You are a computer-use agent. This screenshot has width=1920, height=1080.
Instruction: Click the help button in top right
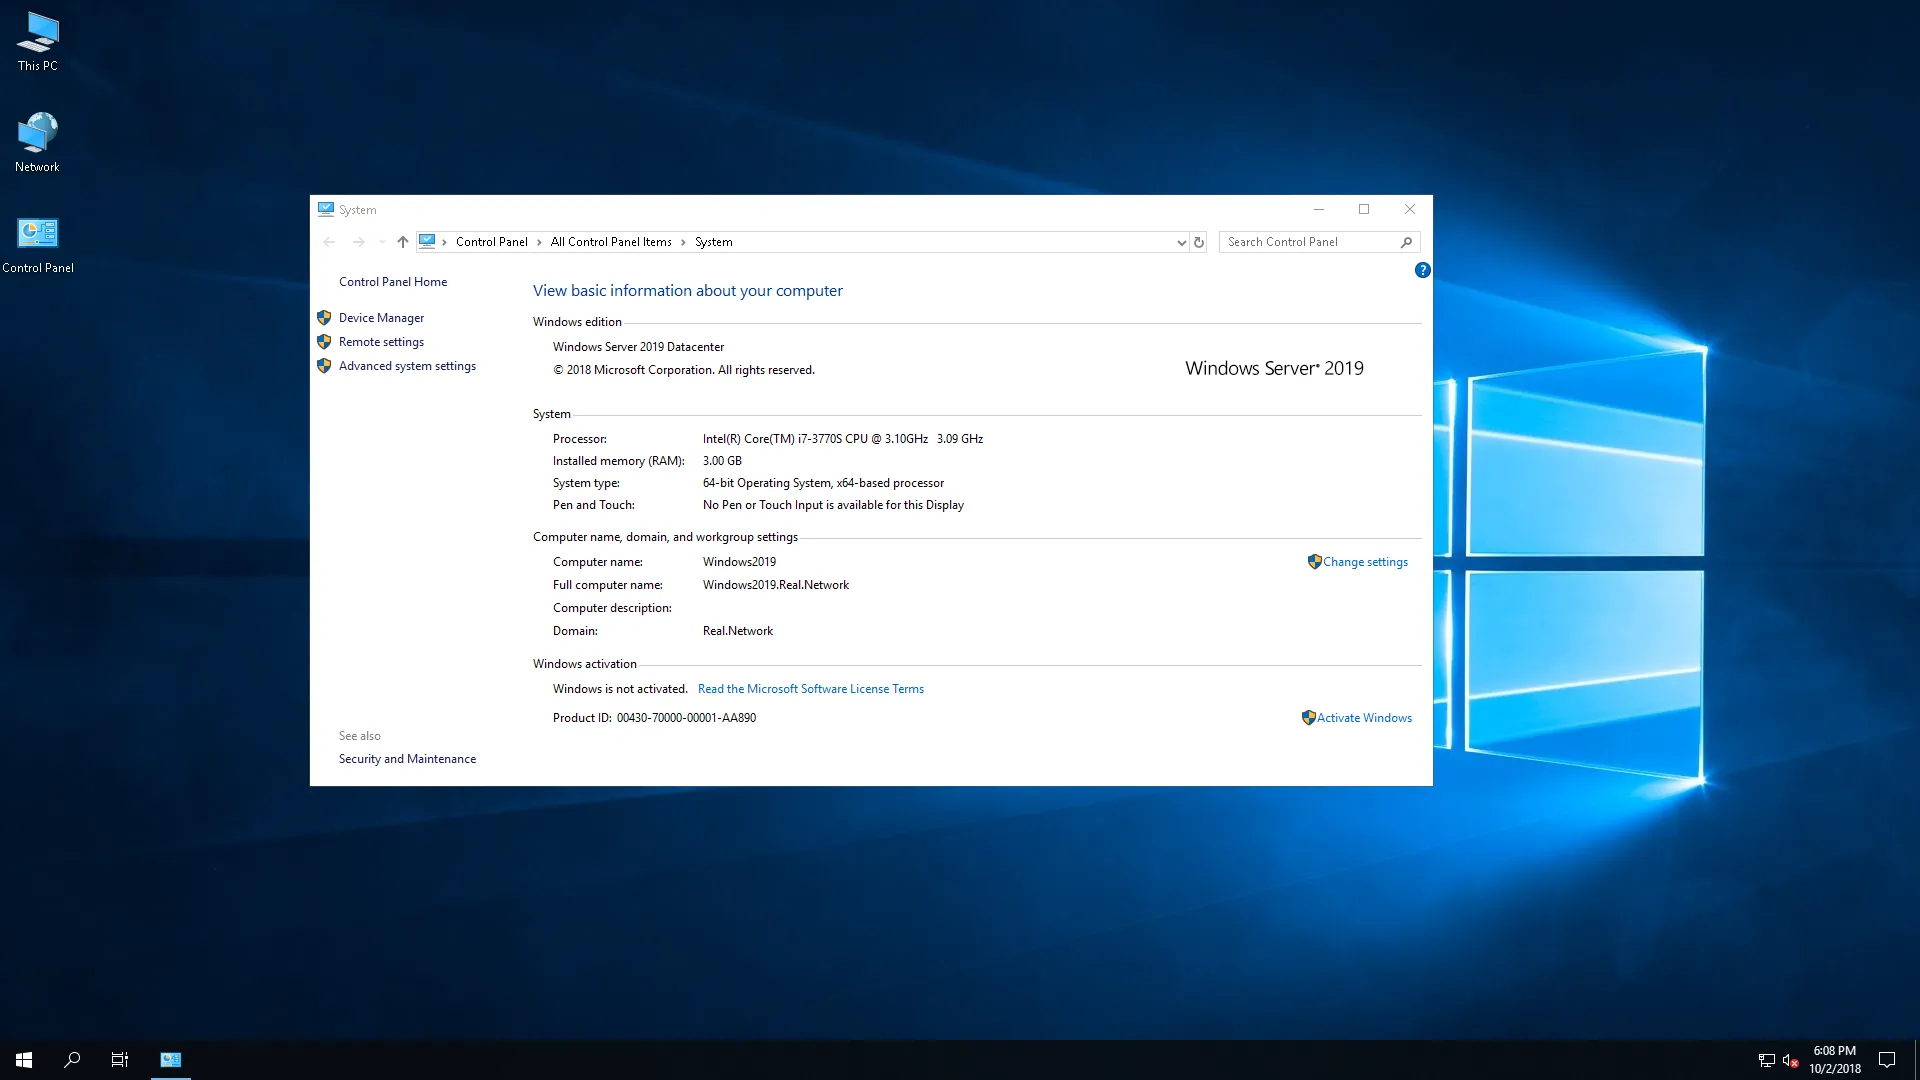tap(1422, 269)
